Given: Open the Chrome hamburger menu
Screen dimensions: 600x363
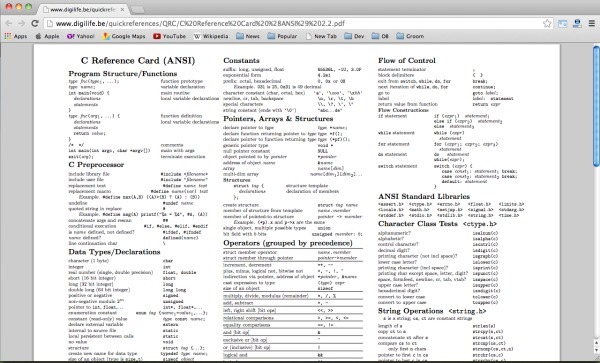Looking at the screenshot, I should pyautogui.click(x=592, y=23).
